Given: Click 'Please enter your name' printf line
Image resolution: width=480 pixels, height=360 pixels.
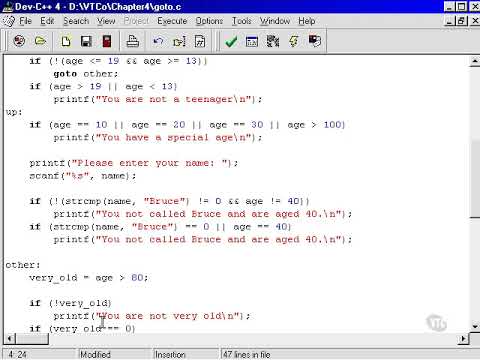Looking at the screenshot, I should [134, 163].
